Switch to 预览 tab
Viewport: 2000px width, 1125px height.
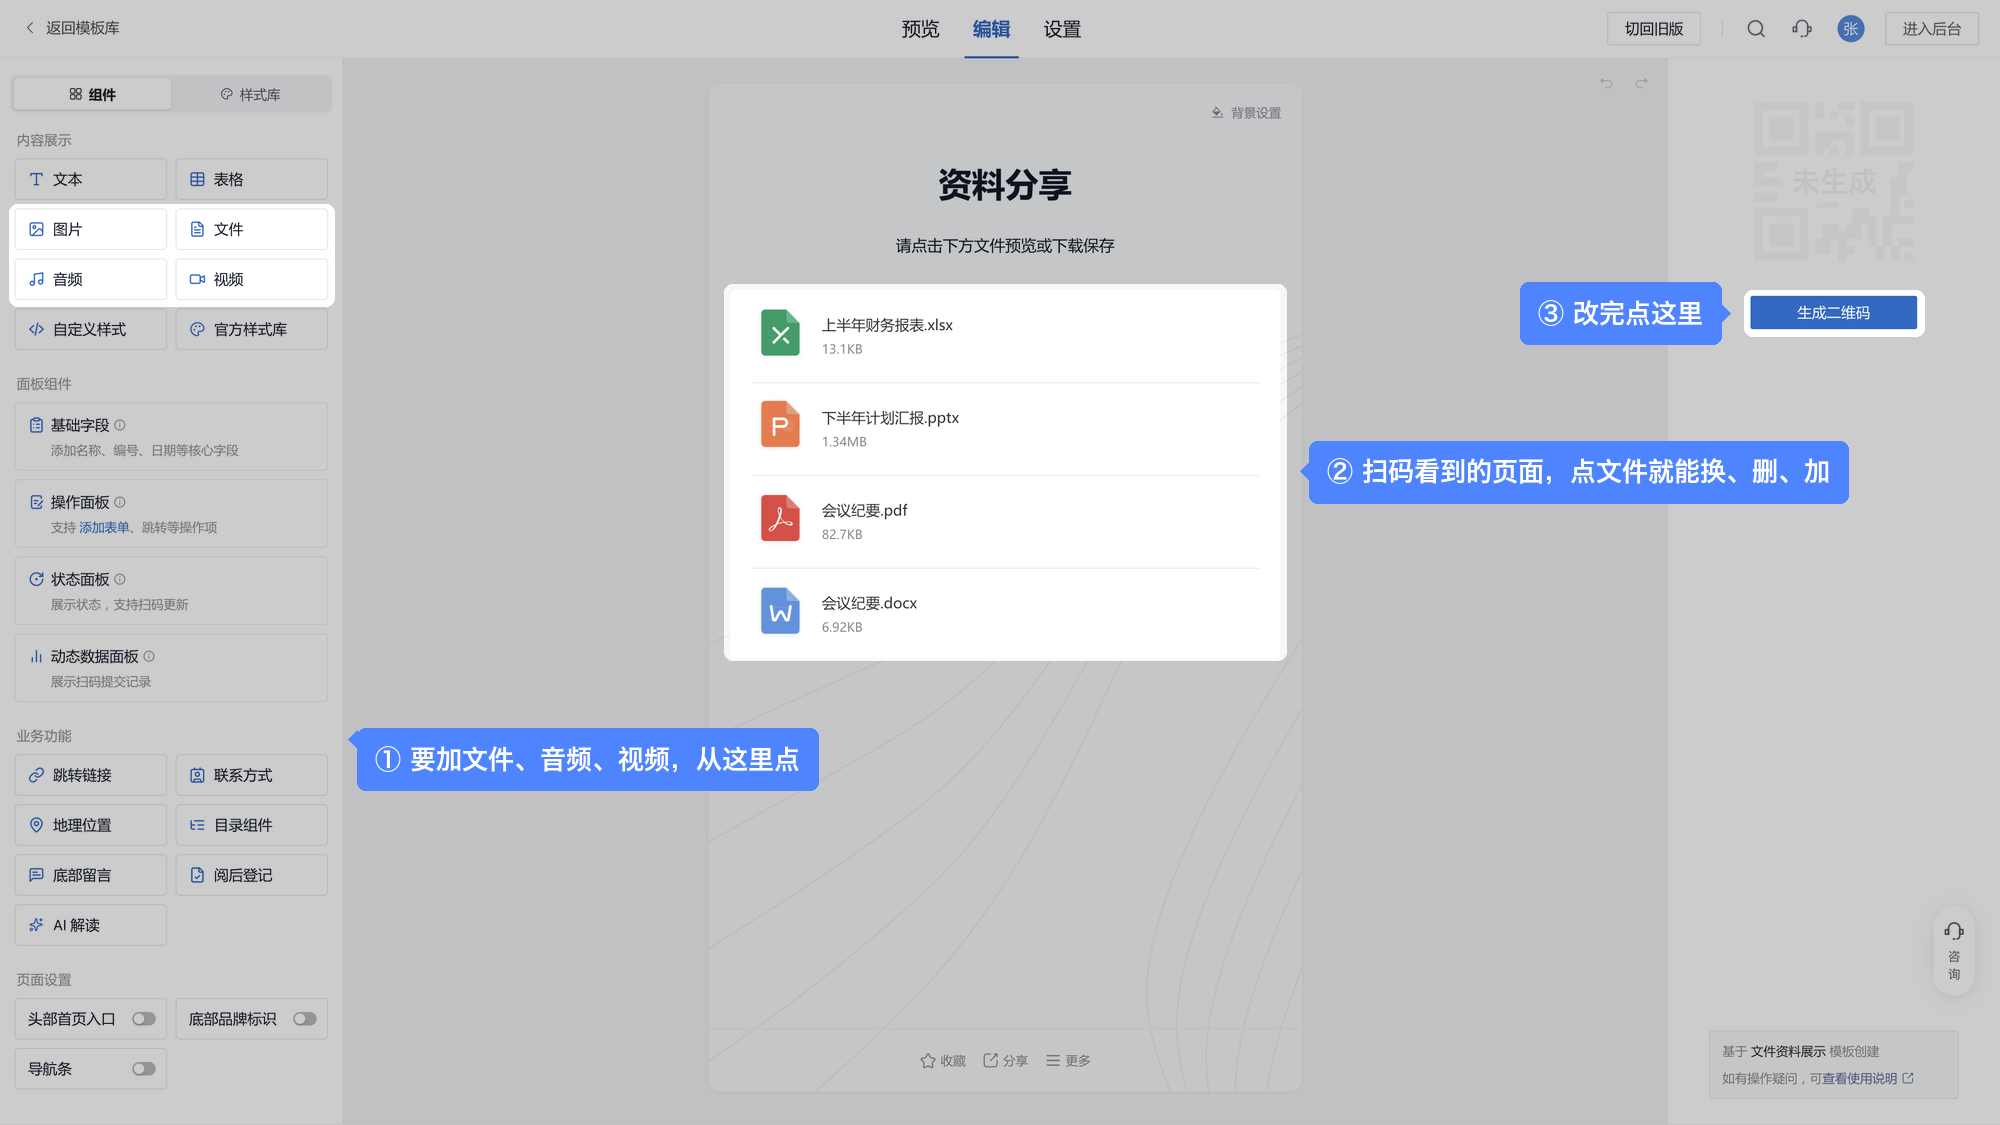tap(920, 29)
